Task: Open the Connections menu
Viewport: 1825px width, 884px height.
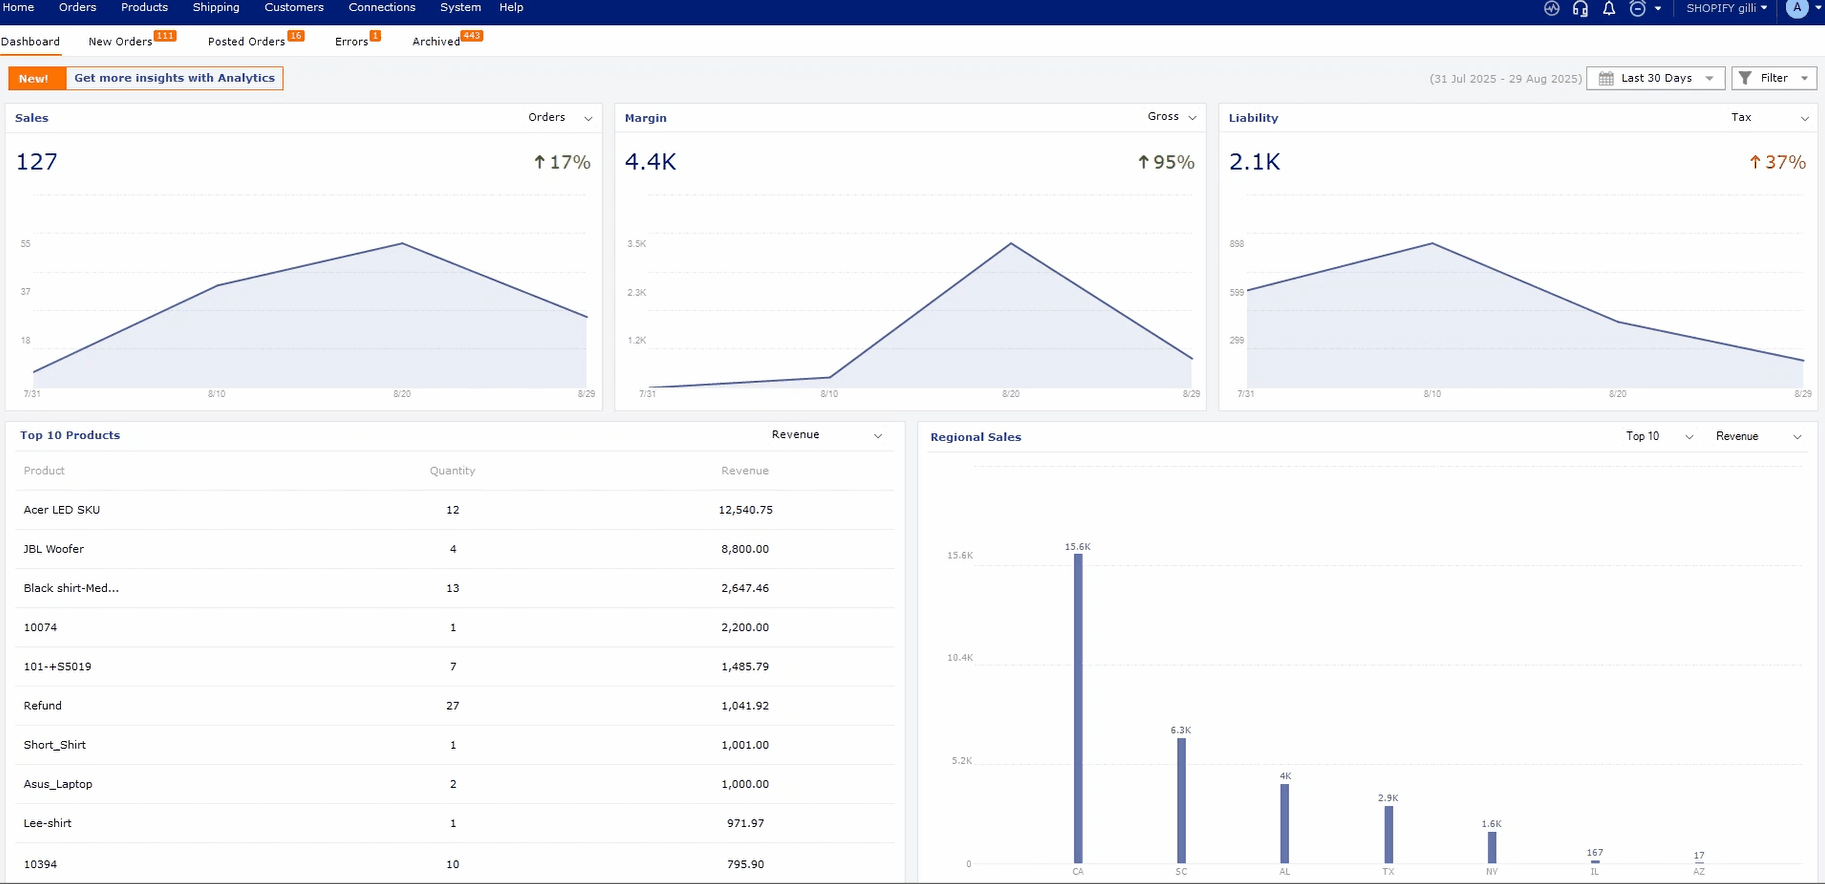Action: pyautogui.click(x=381, y=8)
